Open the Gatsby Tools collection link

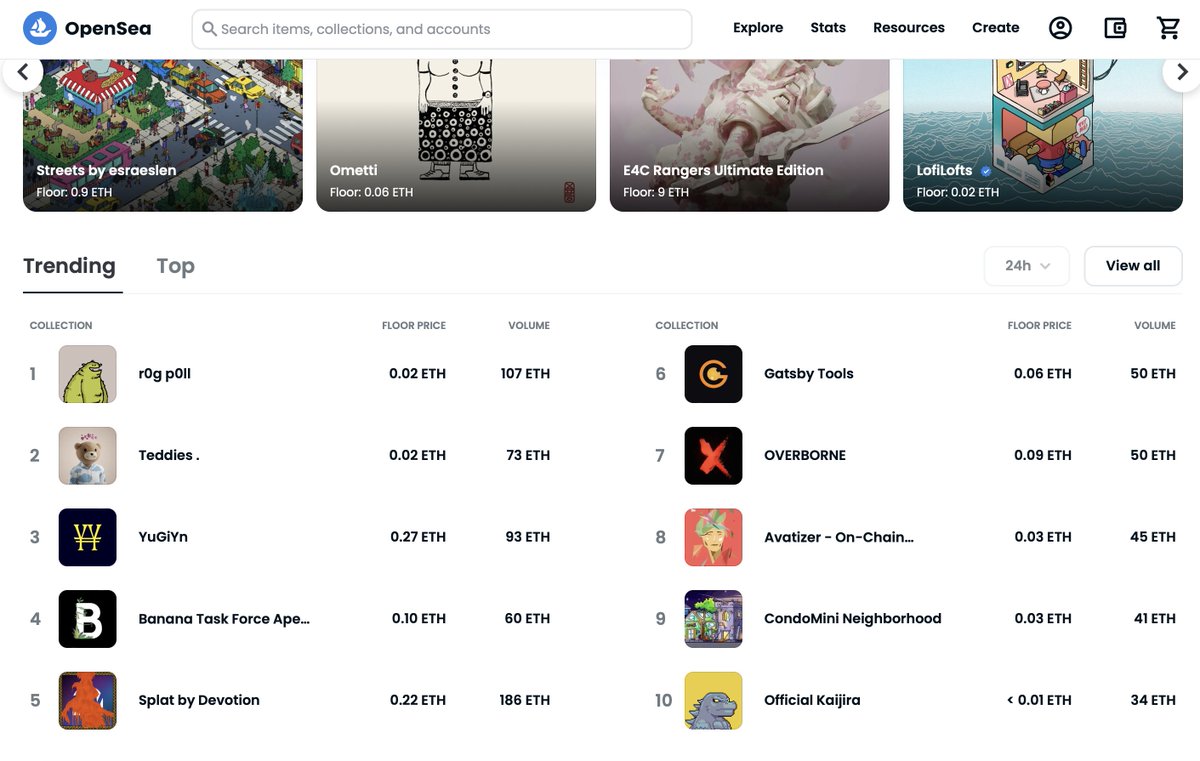[809, 374]
